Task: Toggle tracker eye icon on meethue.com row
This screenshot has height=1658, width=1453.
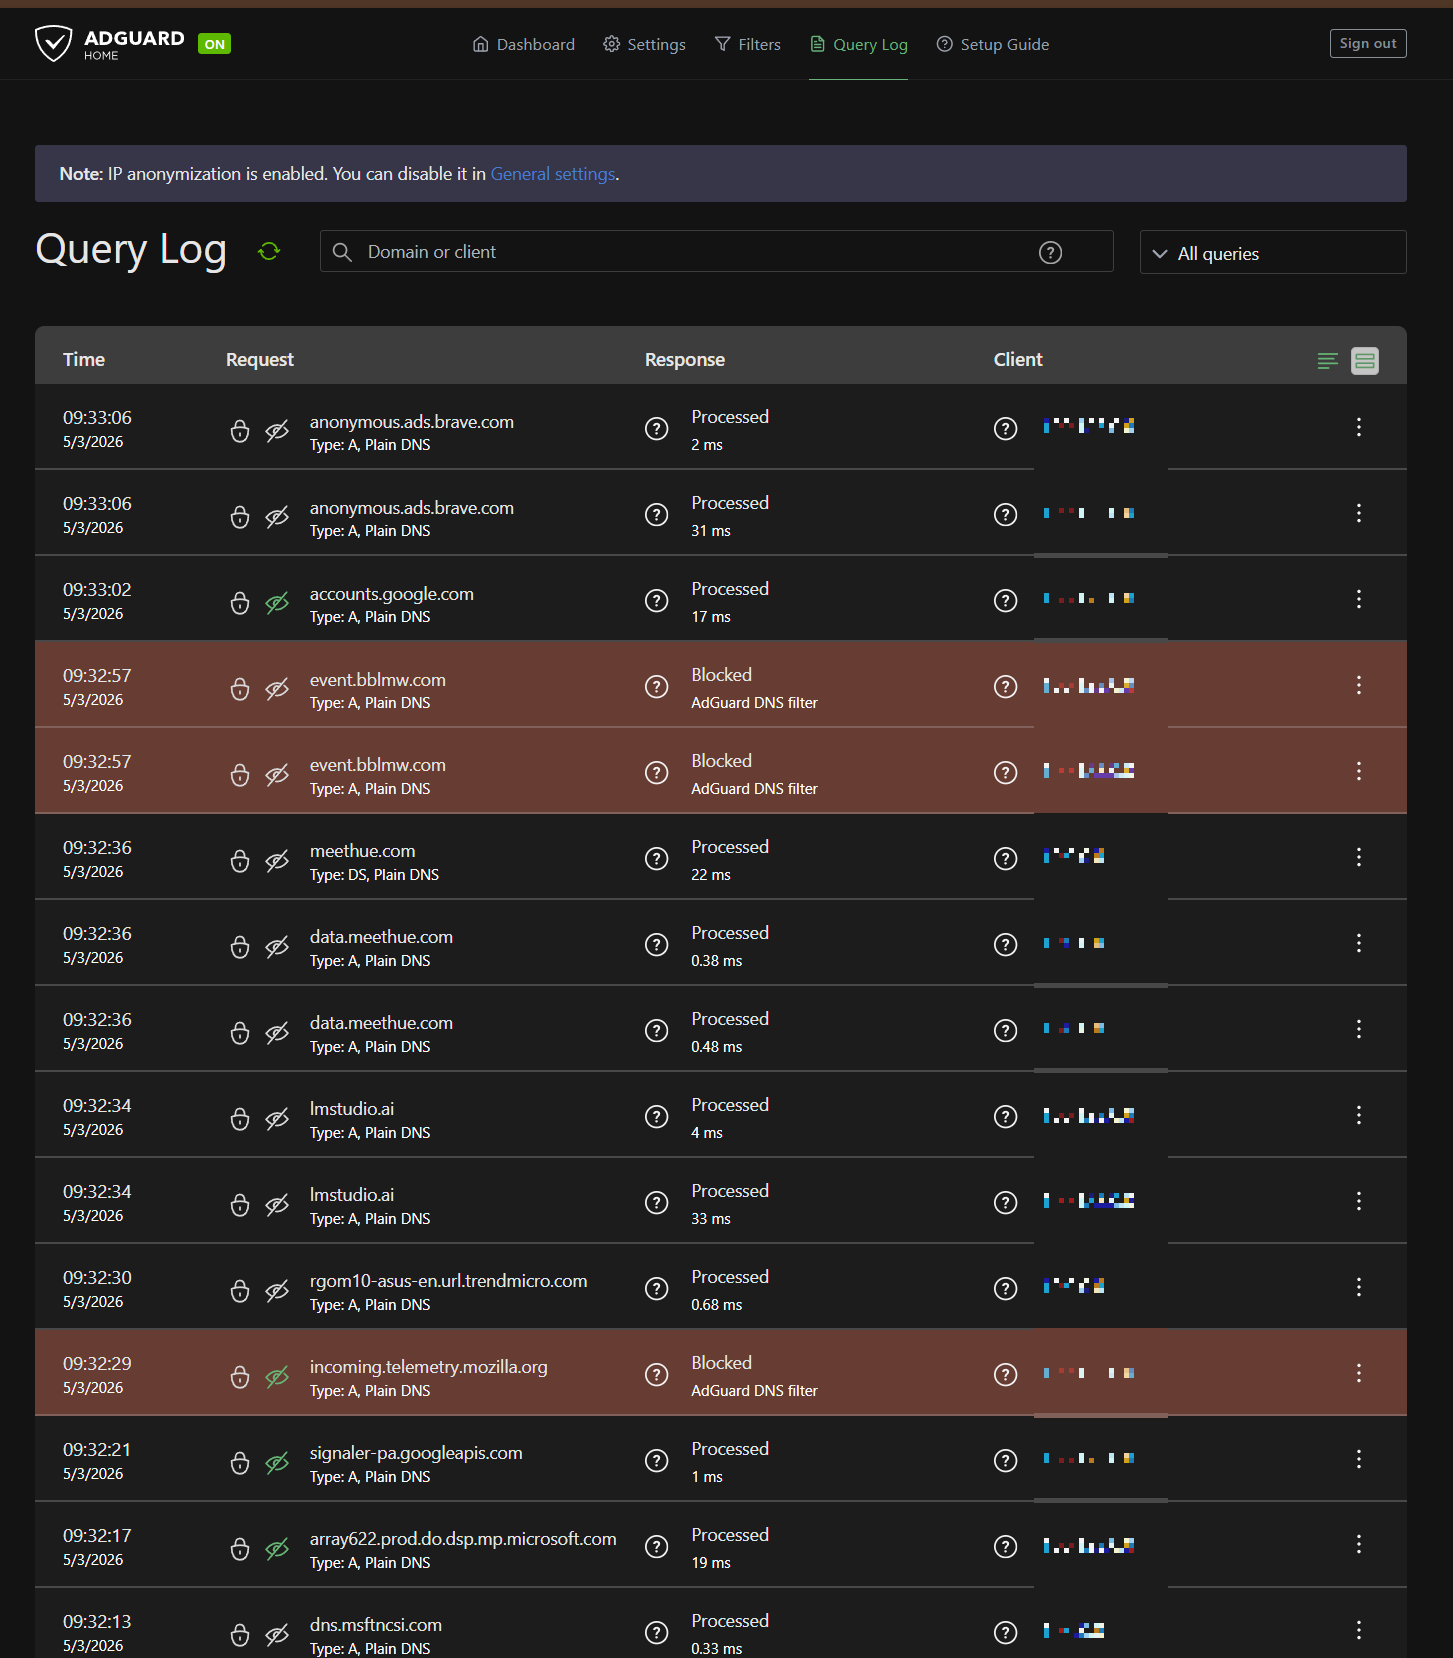Action: tap(277, 861)
